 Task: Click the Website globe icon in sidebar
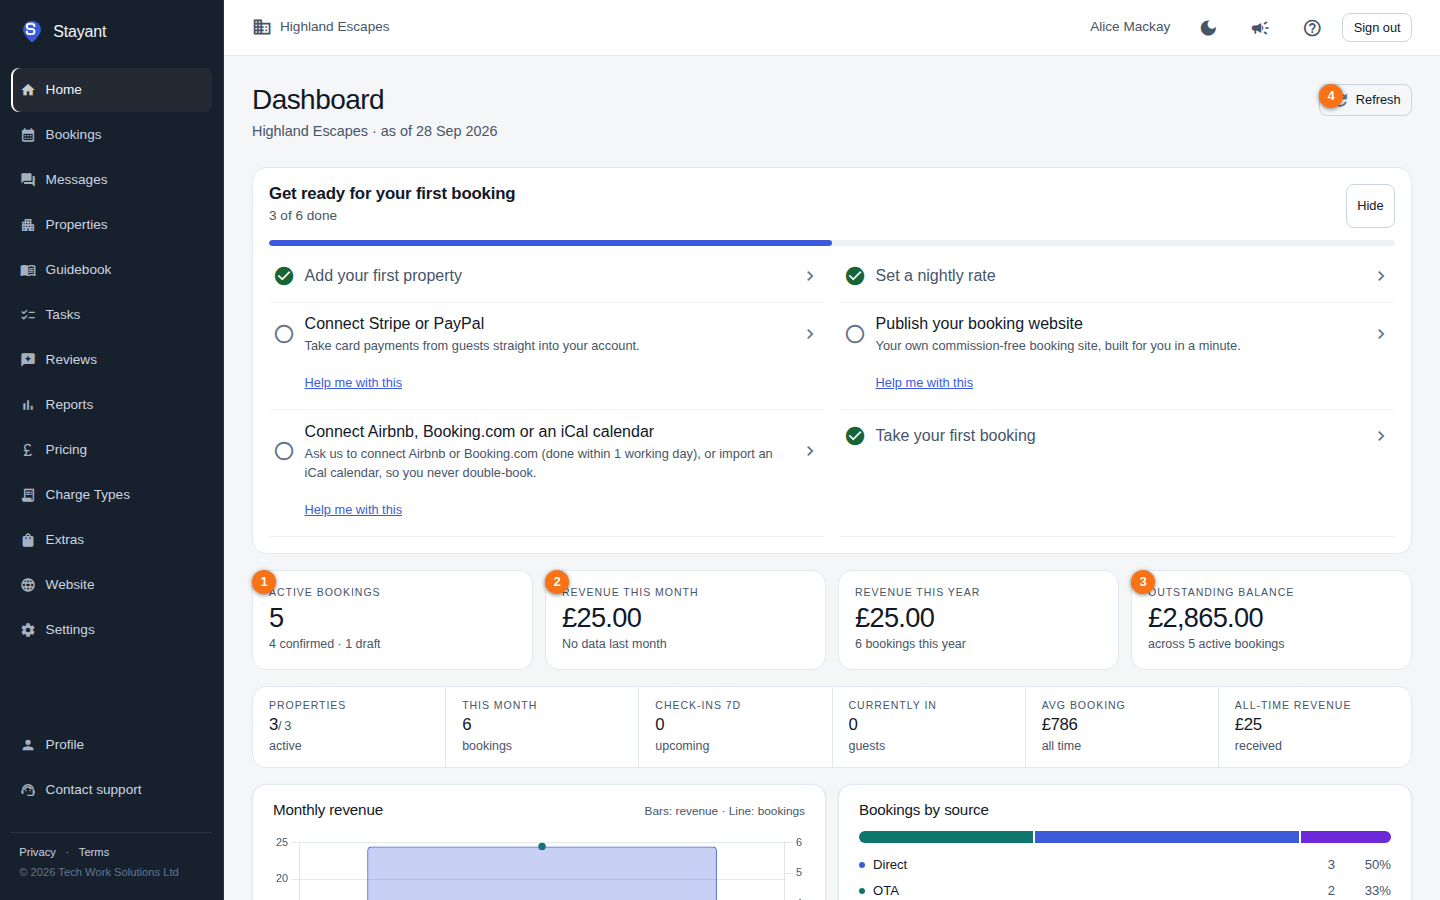28,585
